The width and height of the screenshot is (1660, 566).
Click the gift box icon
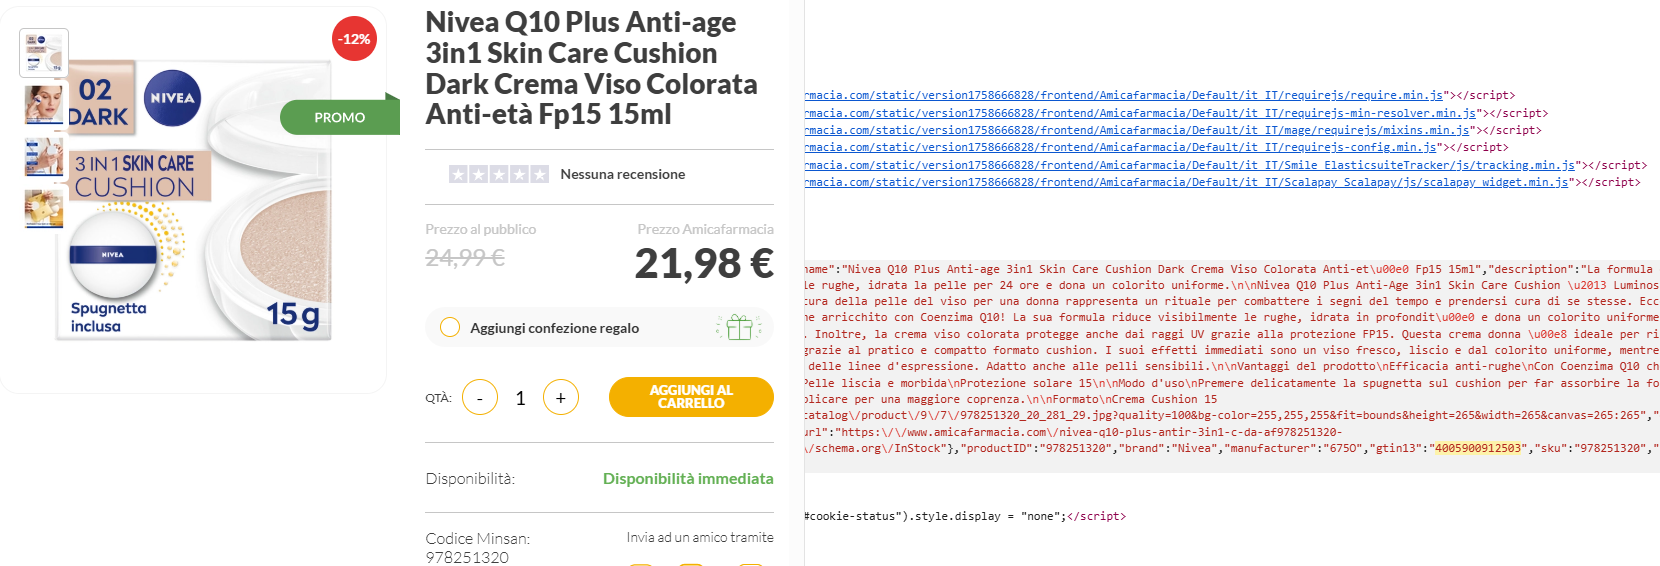click(739, 327)
